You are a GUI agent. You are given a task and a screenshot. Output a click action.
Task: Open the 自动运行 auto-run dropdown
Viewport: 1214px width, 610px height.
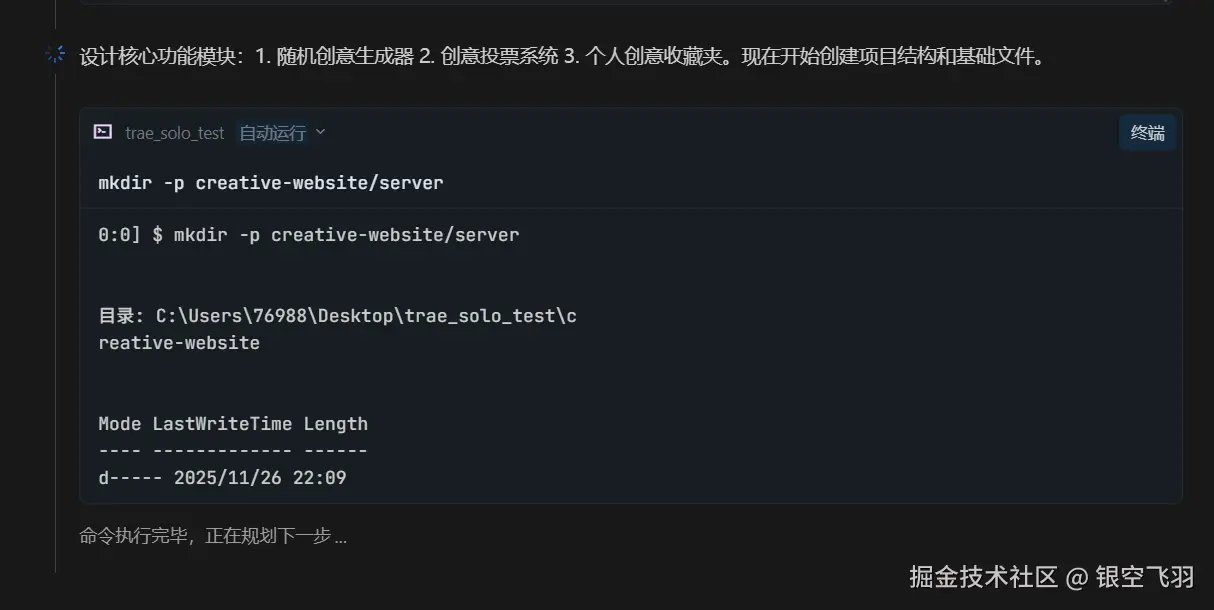pyautogui.click(x=272, y=133)
